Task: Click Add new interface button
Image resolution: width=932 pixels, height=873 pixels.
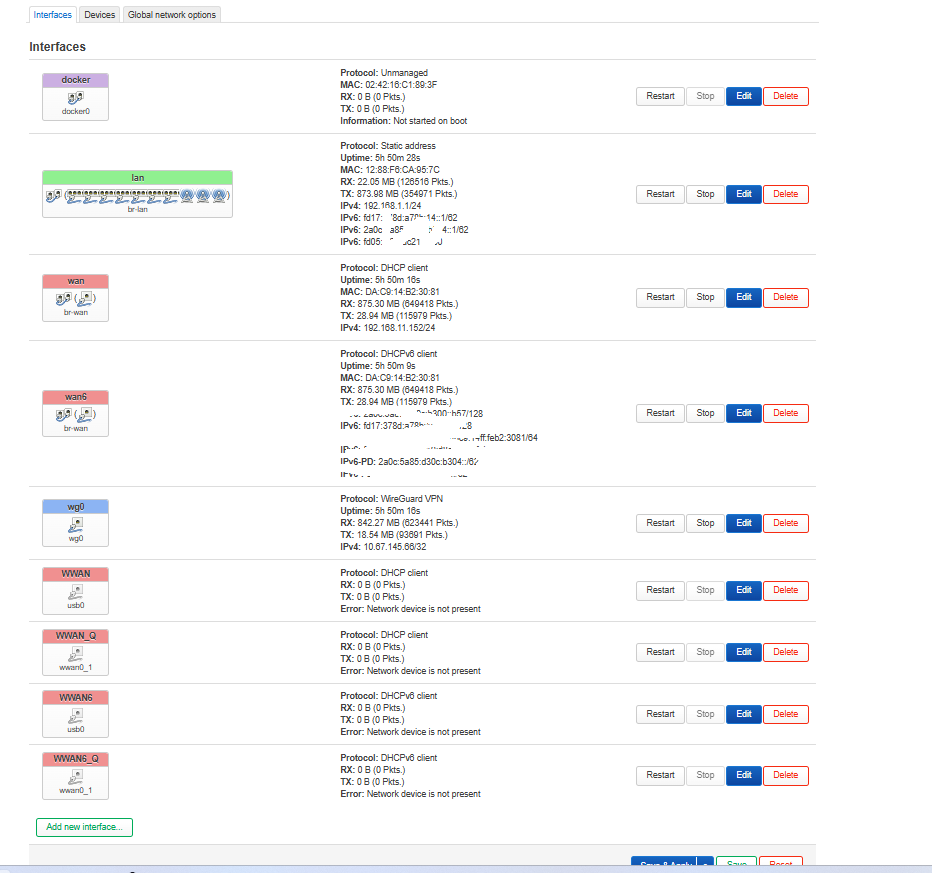Action: 84,827
